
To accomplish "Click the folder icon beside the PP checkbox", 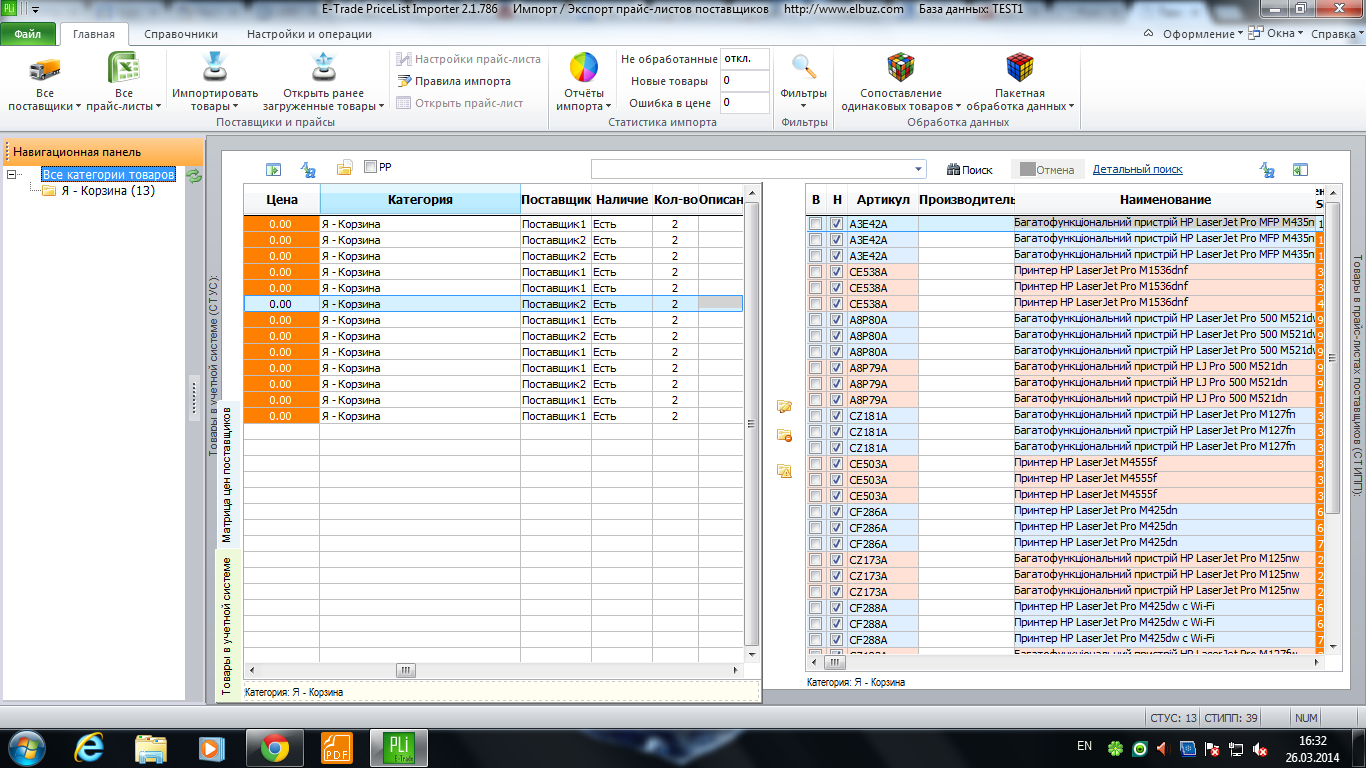I will (x=344, y=168).
